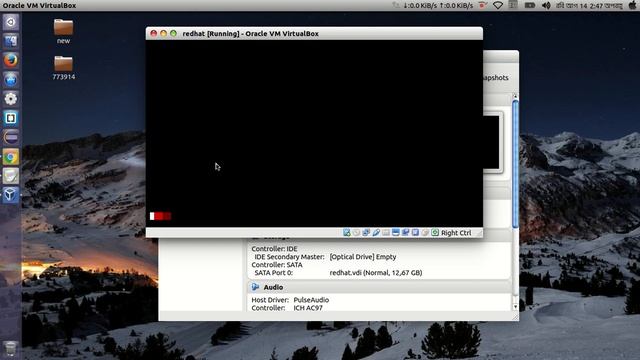This screenshot has height=360, width=640.
Task: Click the green keyboard capture arrow icon
Action: pyautogui.click(x=435, y=233)
